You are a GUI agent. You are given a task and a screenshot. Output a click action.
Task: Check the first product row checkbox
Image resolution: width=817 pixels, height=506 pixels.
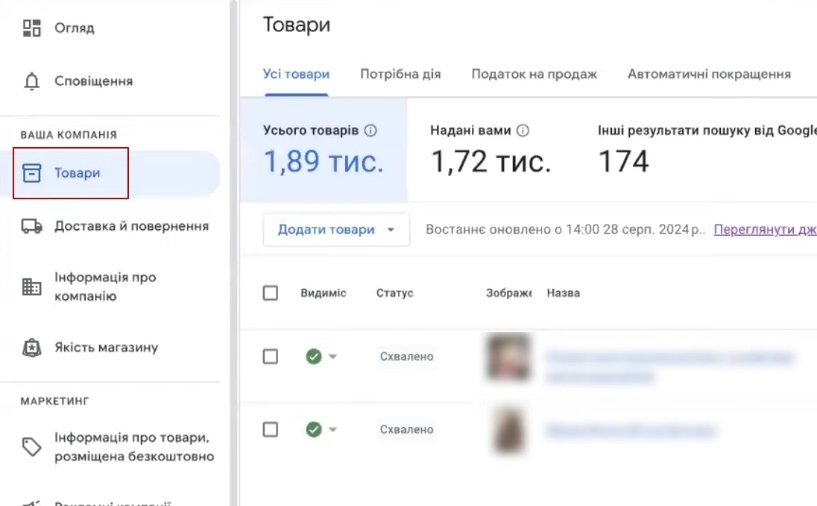[x=270, y=357]
